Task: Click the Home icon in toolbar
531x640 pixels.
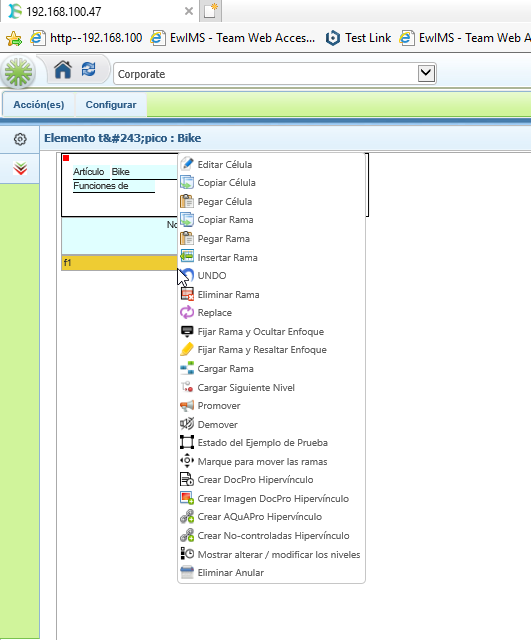Action: [63, 70]
